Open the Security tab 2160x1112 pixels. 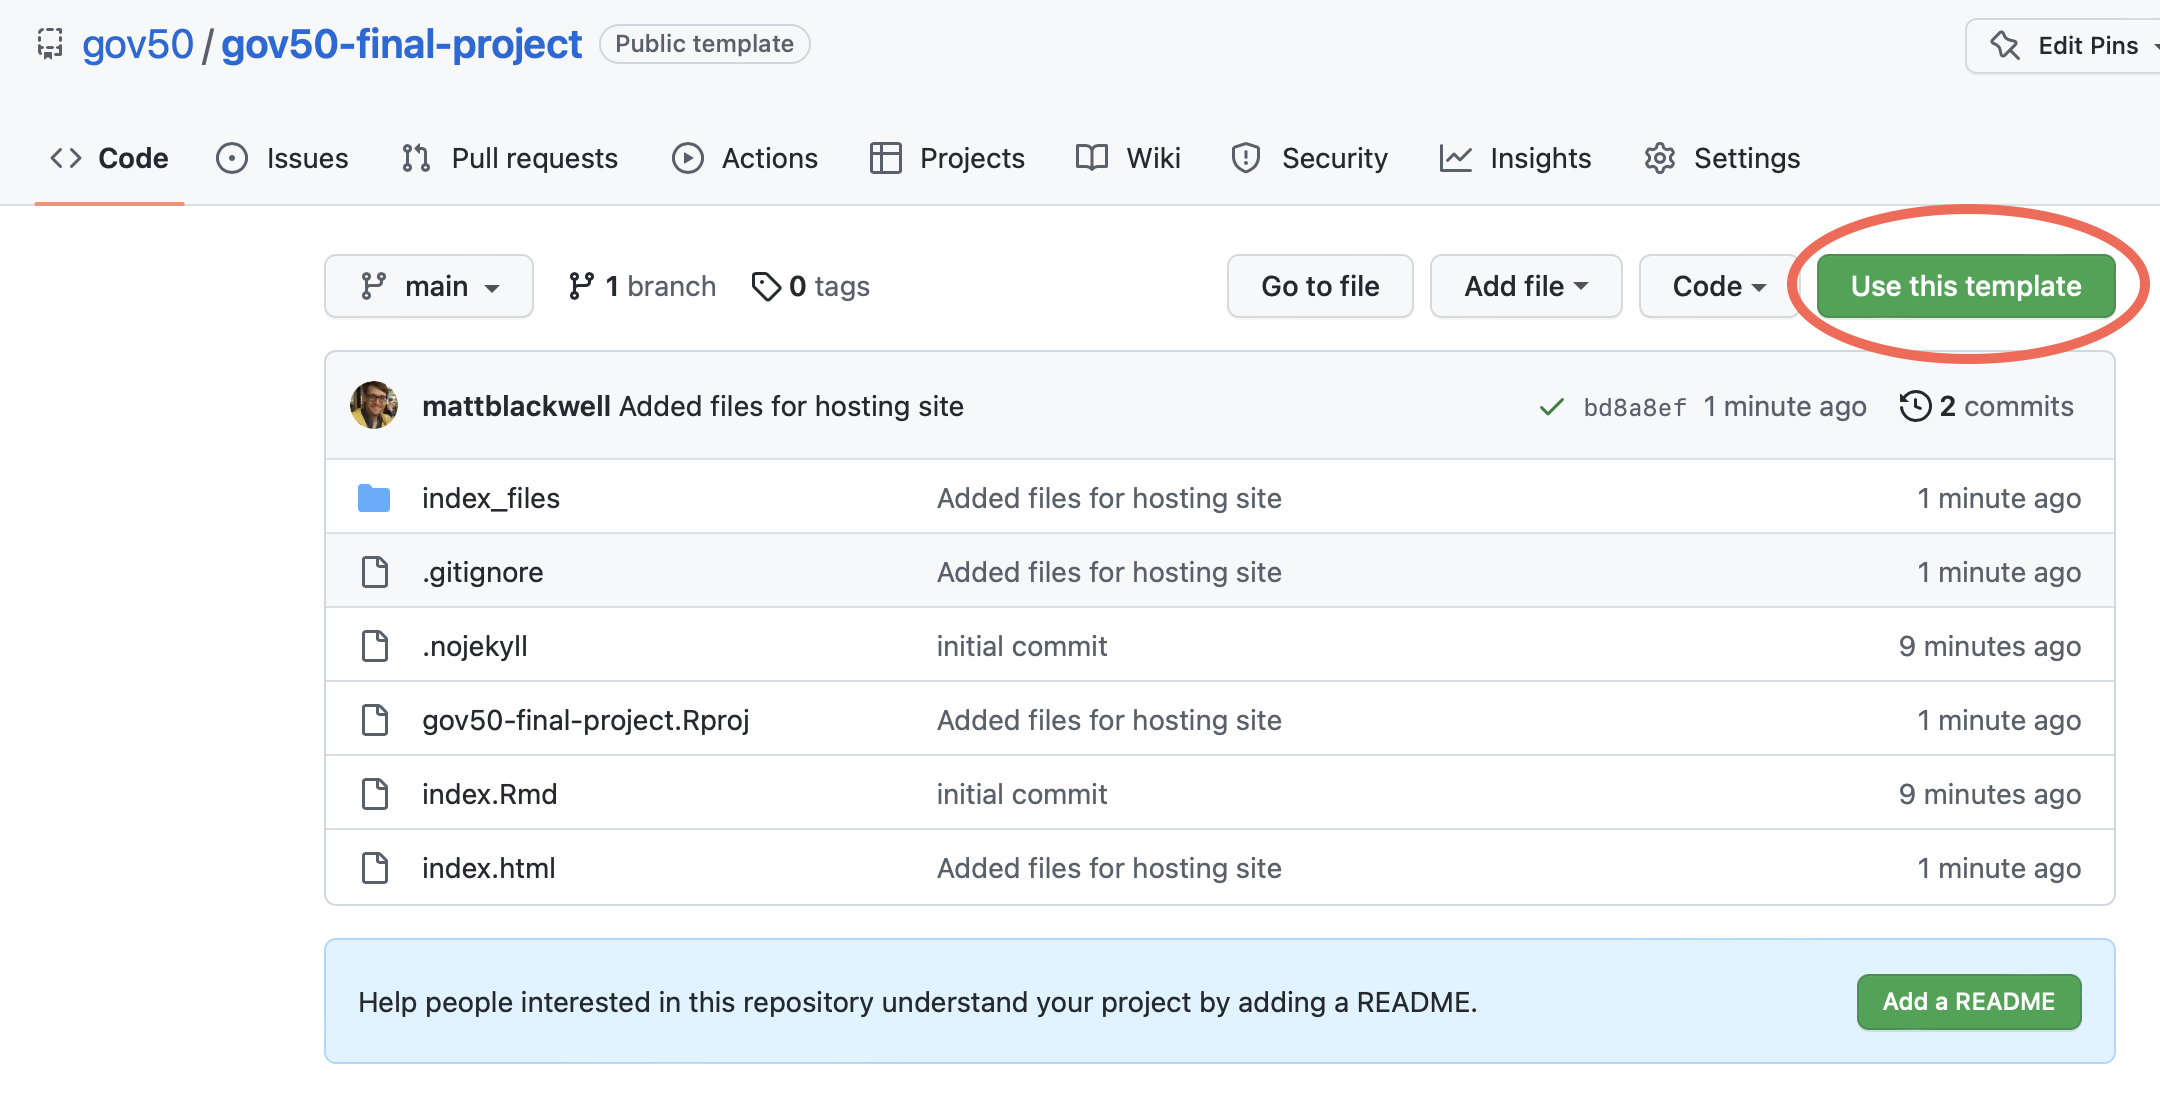pyautogui.click(x=1309, y=158)
